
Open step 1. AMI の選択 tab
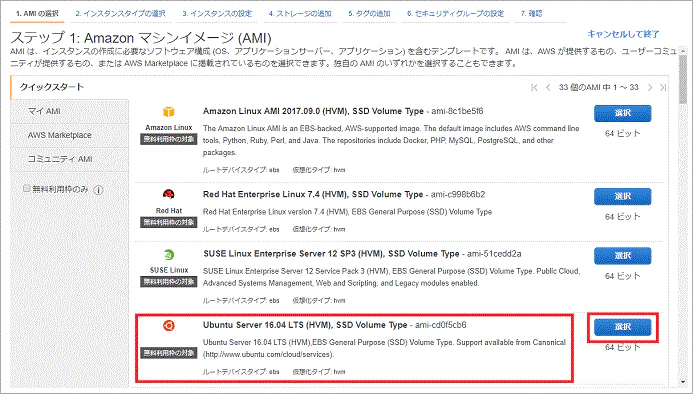pos(37,14)
